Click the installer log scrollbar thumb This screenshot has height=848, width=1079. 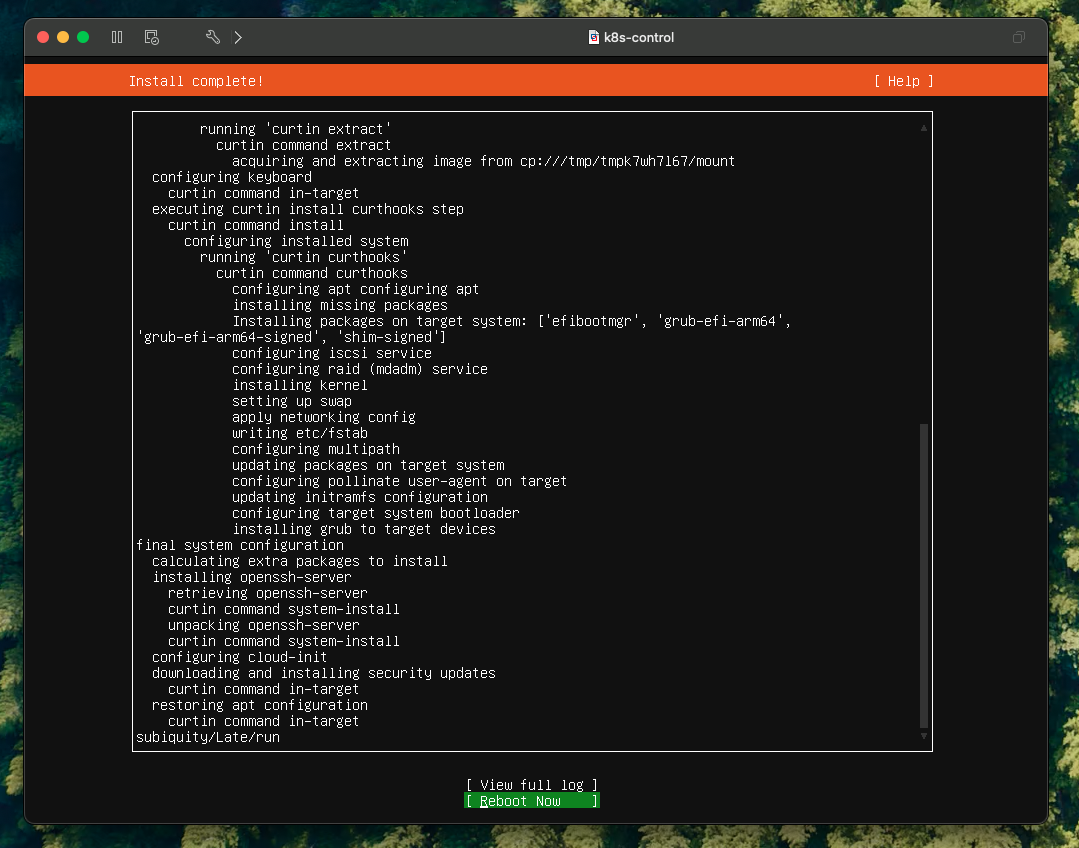pos(923,575)
